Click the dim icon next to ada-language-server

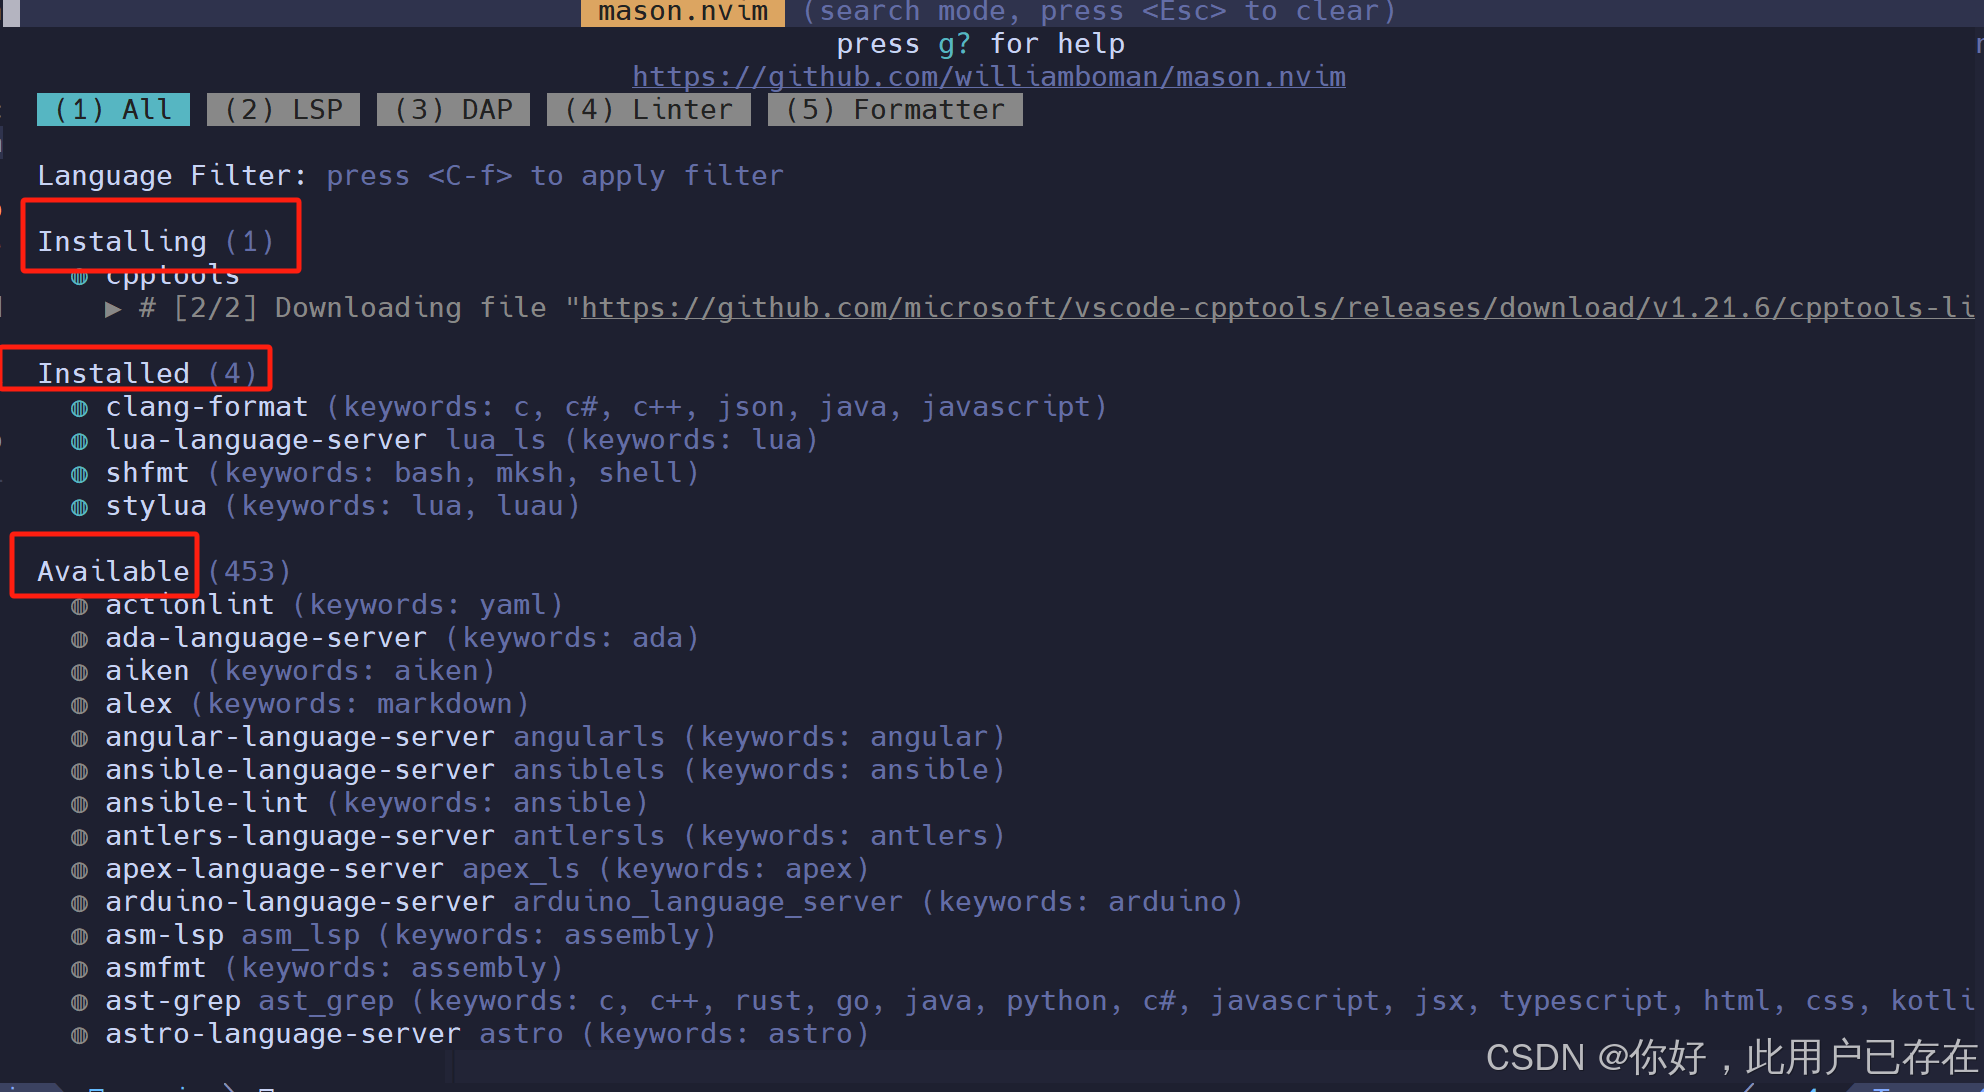tap(80, 639)
